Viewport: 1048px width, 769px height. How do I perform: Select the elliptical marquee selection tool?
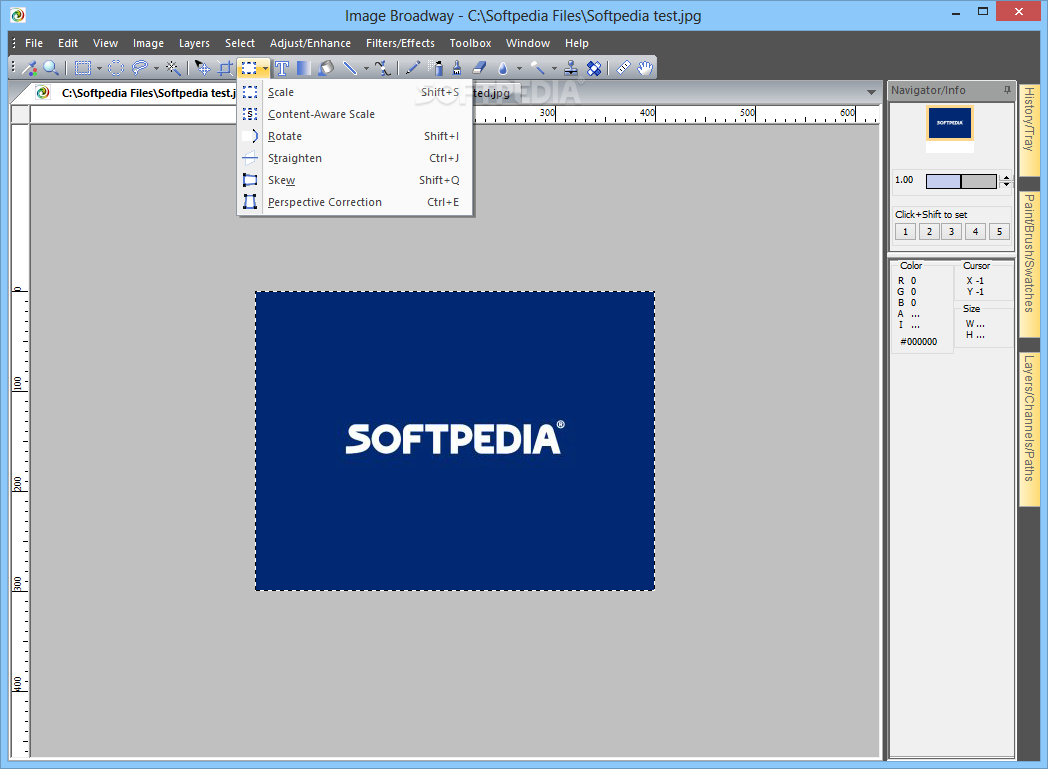pyautogui.click(x=116, y=67)
